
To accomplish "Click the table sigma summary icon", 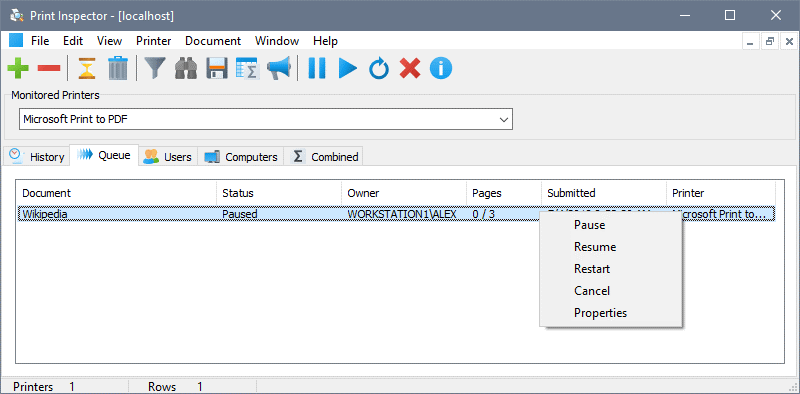I will (x=248, y=68).
